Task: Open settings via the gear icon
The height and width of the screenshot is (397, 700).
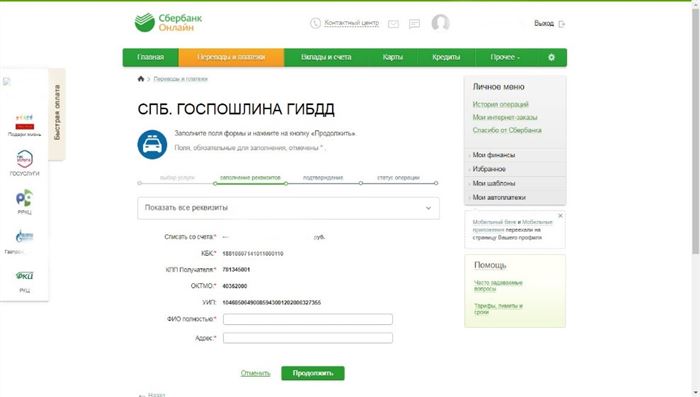Action: 551,57
